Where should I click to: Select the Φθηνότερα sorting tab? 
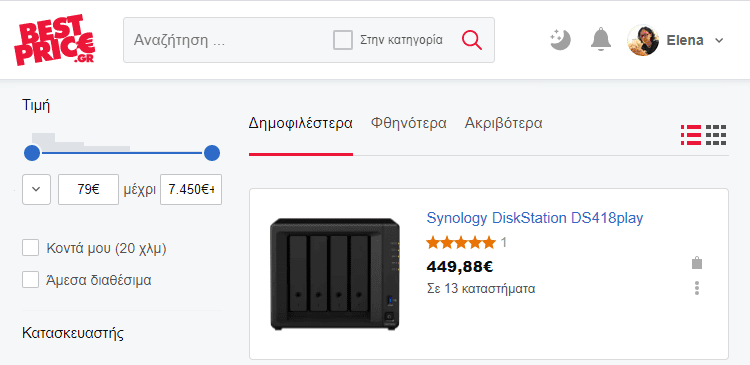click(x=408, y=123)
